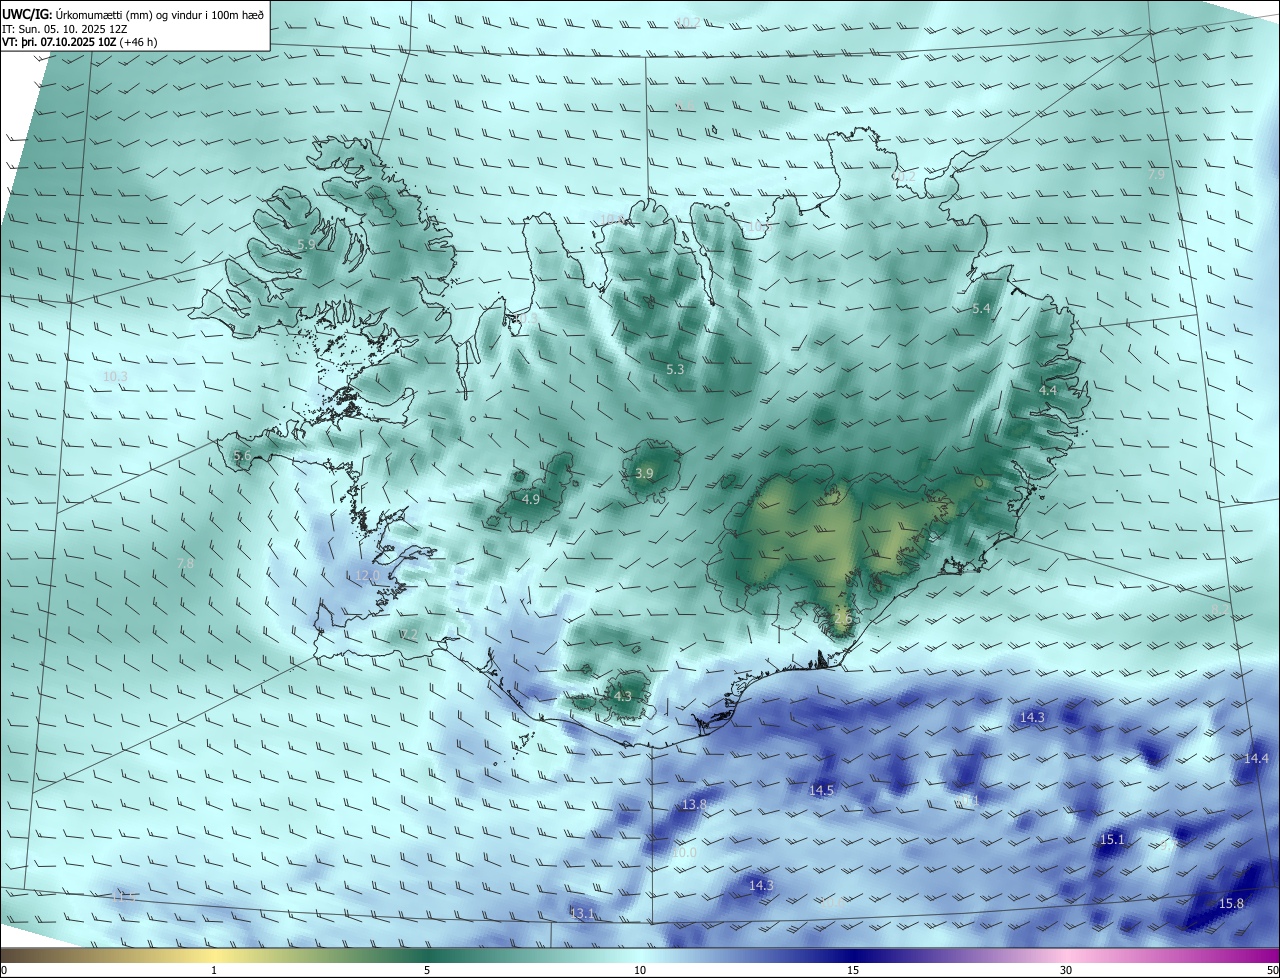This screenshot has height=978, width=1280.
Task: Click the 7.8 value on the map
Action: point(185,564)
